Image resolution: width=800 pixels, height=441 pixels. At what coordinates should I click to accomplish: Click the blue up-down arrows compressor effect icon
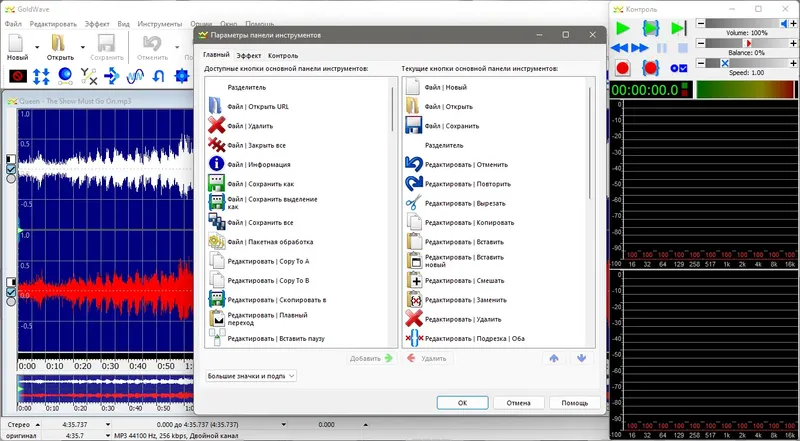tap(41, 76)
